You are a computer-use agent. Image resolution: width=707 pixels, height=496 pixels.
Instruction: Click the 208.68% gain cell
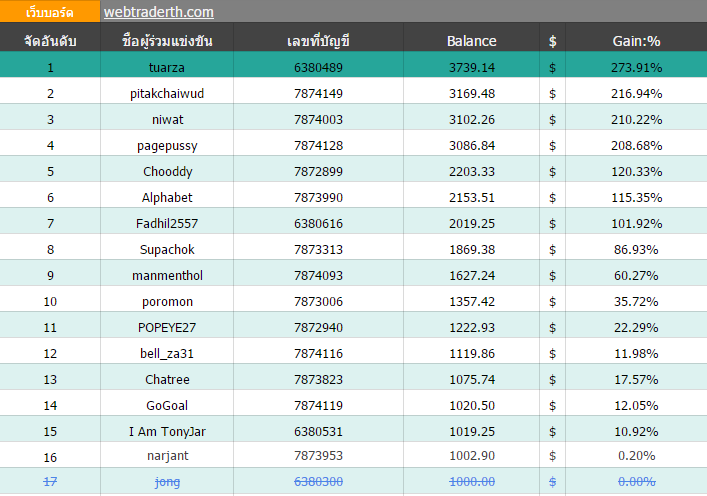(636, 146)
